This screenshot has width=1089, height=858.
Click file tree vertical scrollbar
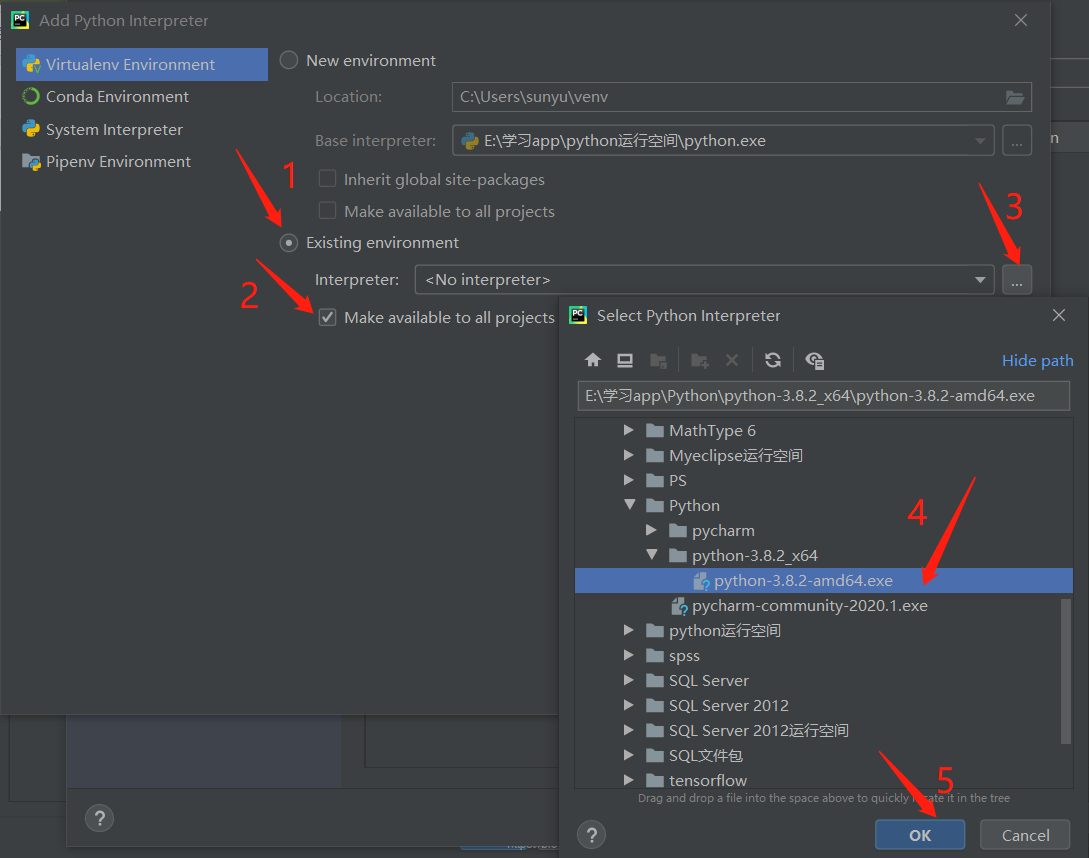pos(1066,670)
